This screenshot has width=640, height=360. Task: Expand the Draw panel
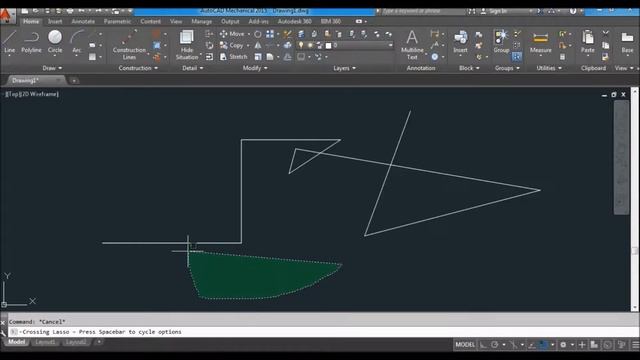(52, 68)
